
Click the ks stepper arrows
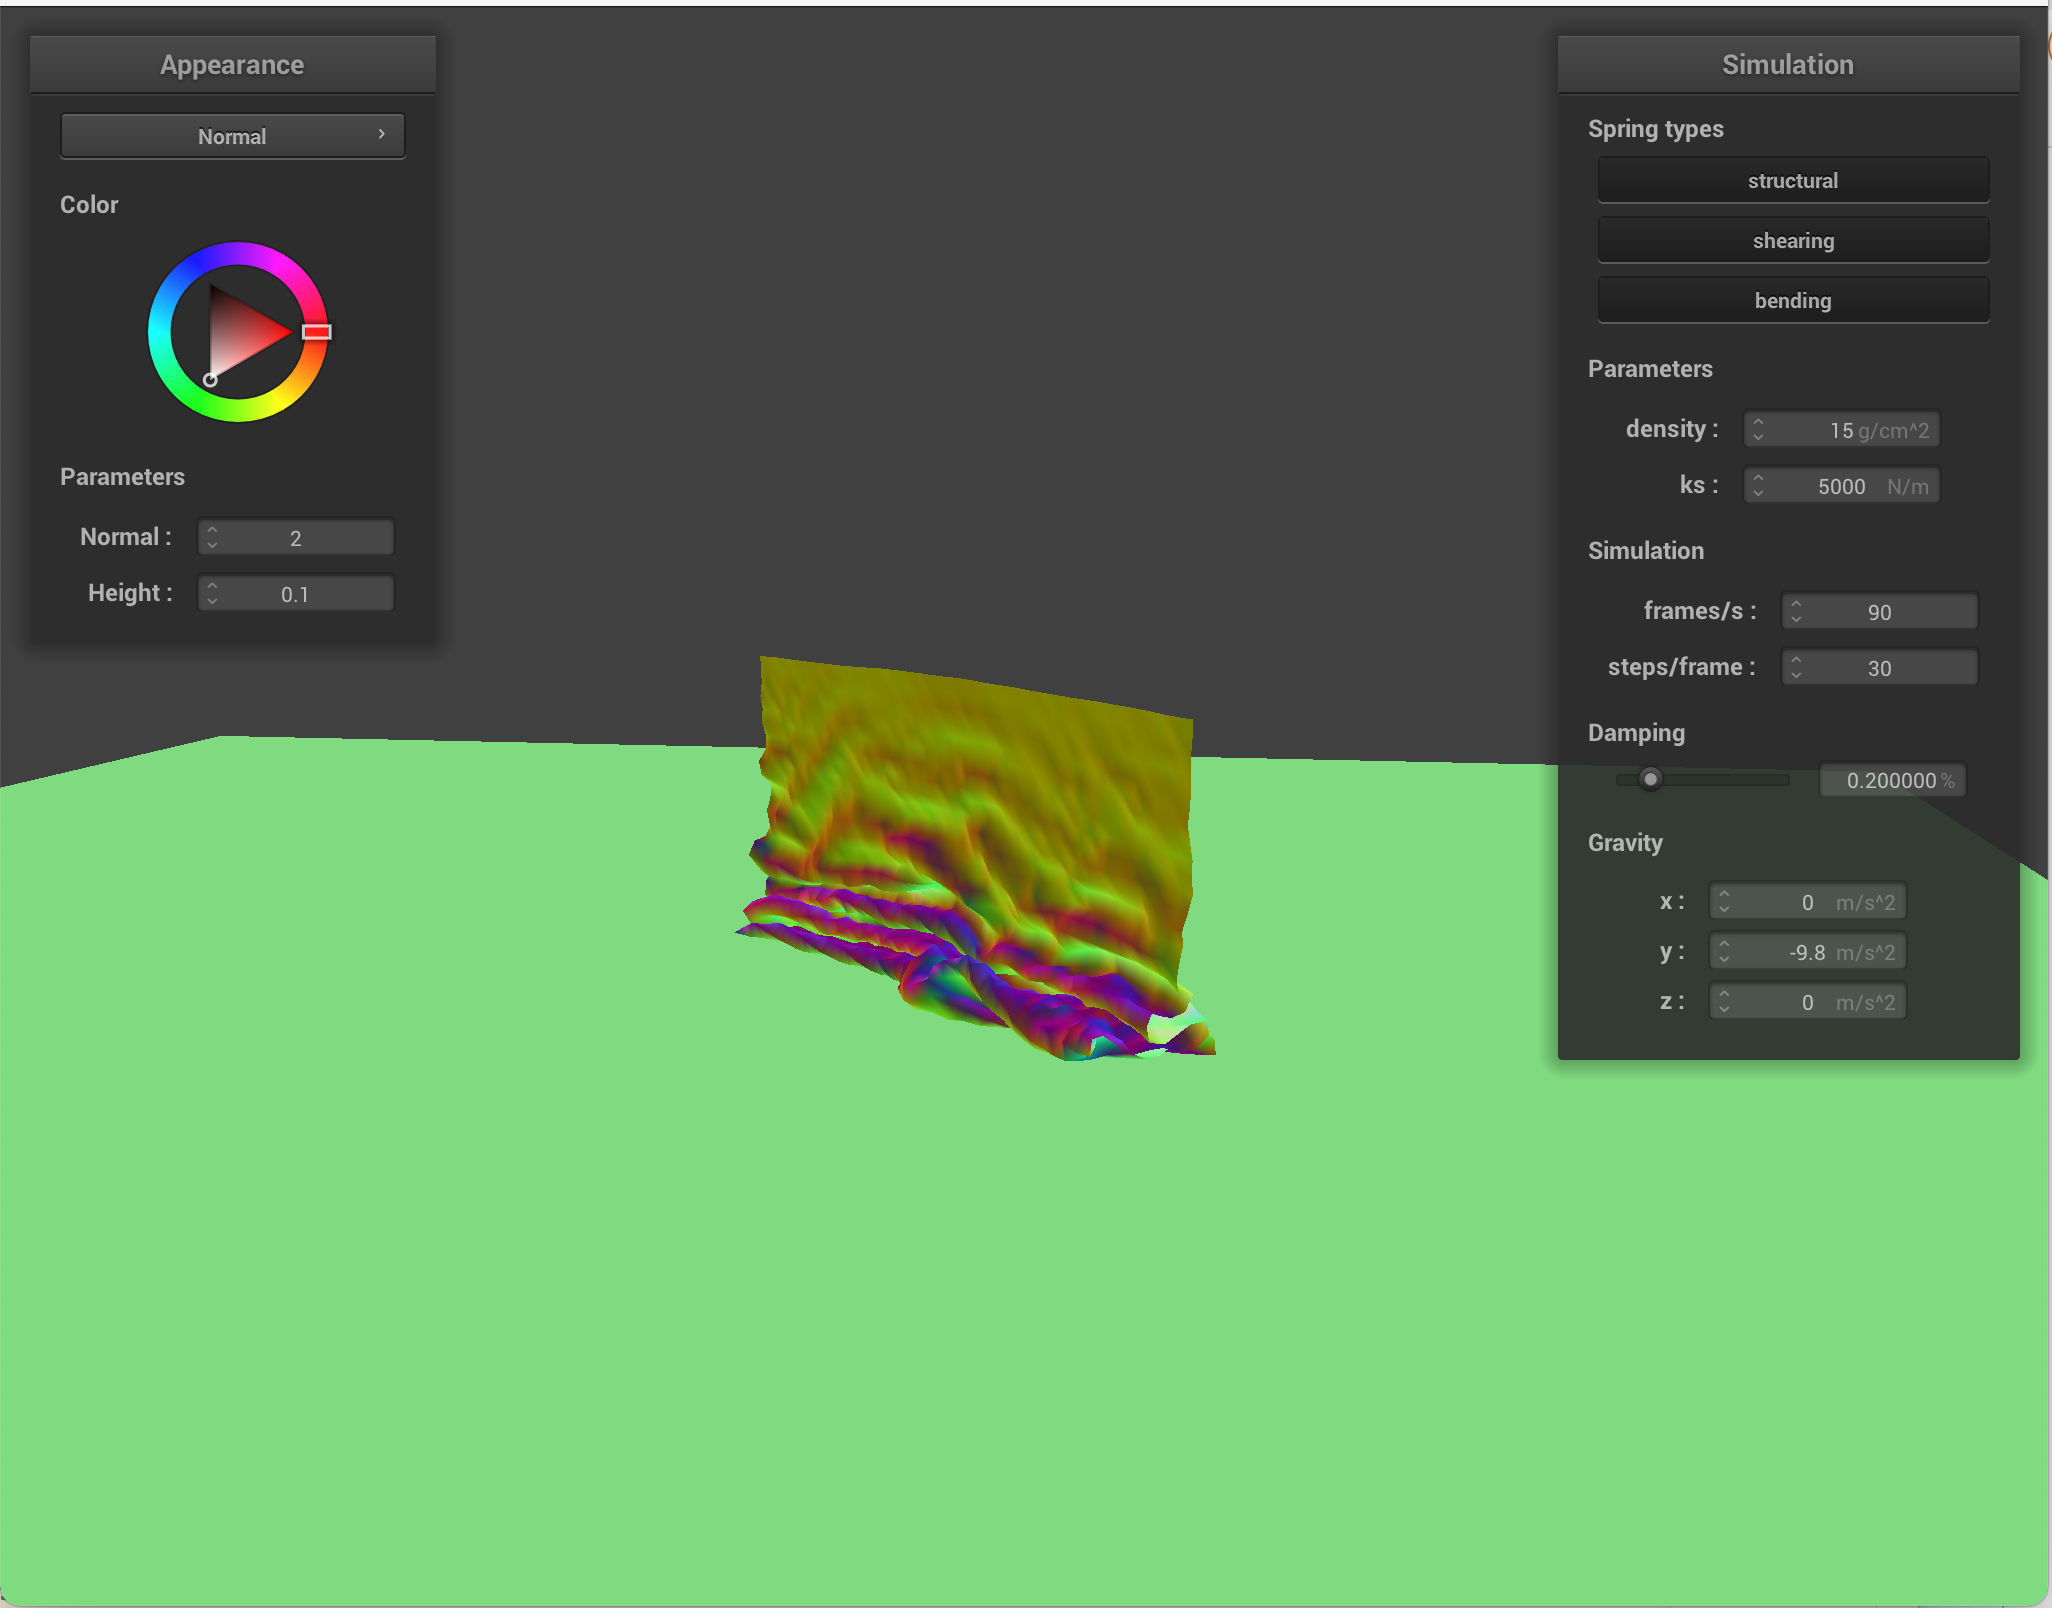point(1758,486)
